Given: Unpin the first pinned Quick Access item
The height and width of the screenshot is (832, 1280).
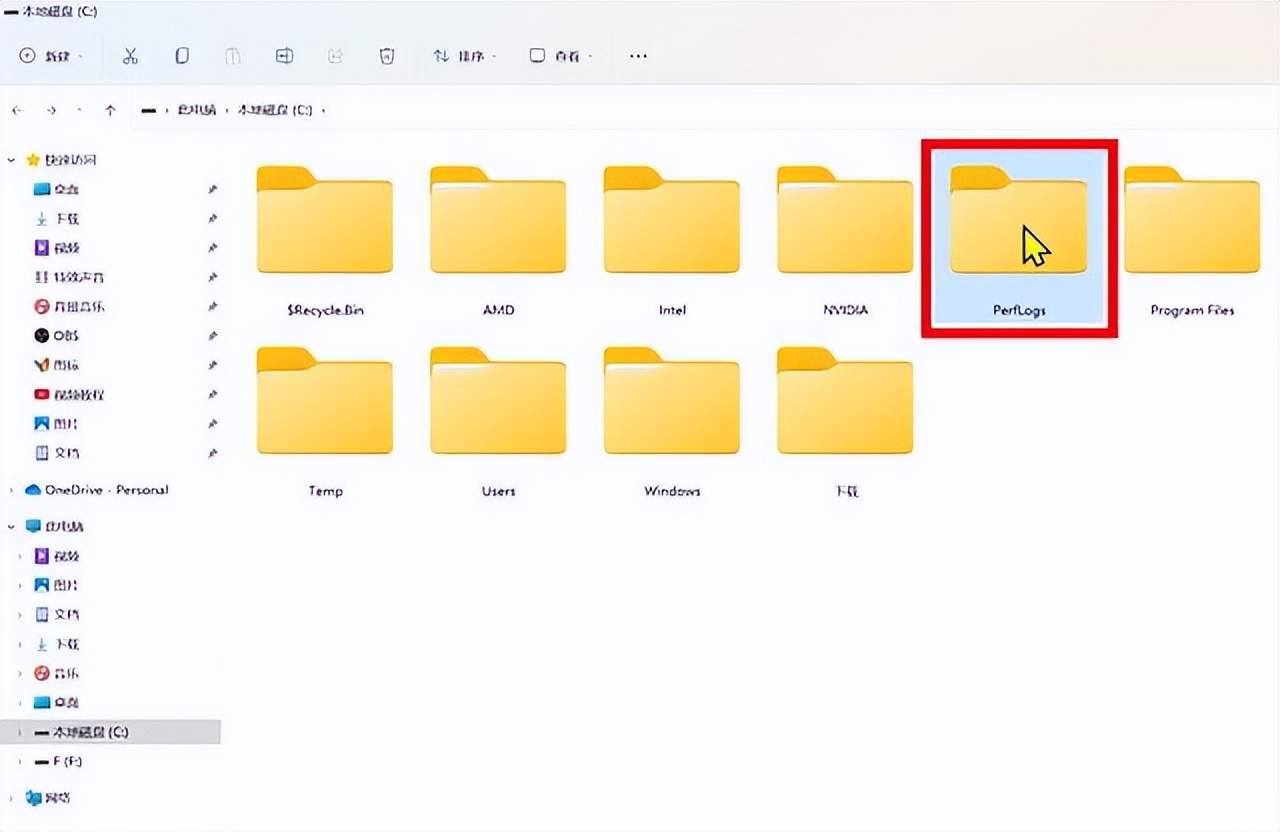Looking at the screenshot, I should (213, 188).
